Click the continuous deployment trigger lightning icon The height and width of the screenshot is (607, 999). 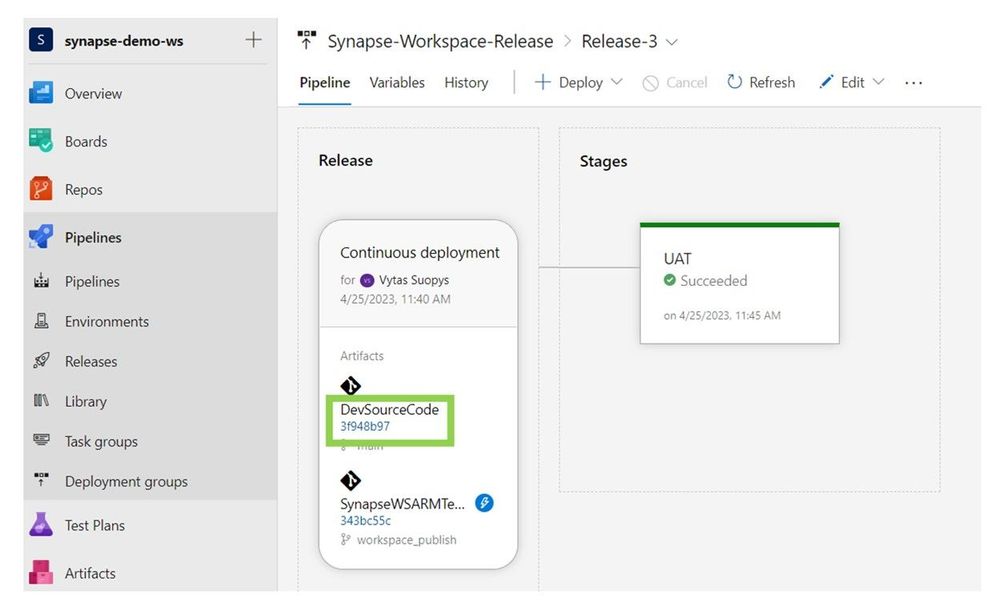(484, 503)
